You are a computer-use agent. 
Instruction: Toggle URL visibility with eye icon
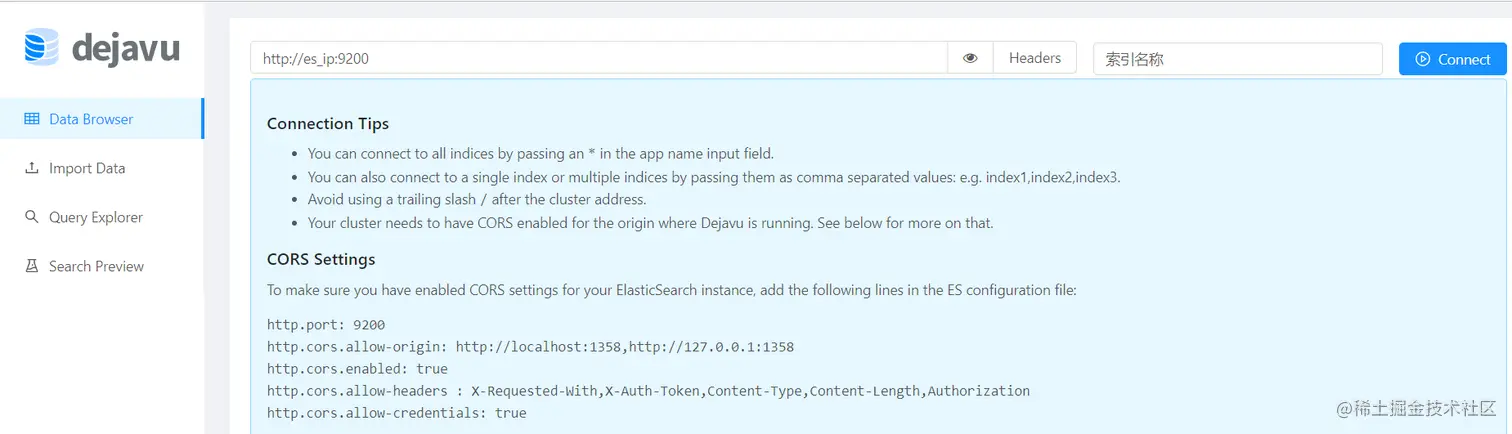pos(970,58)
